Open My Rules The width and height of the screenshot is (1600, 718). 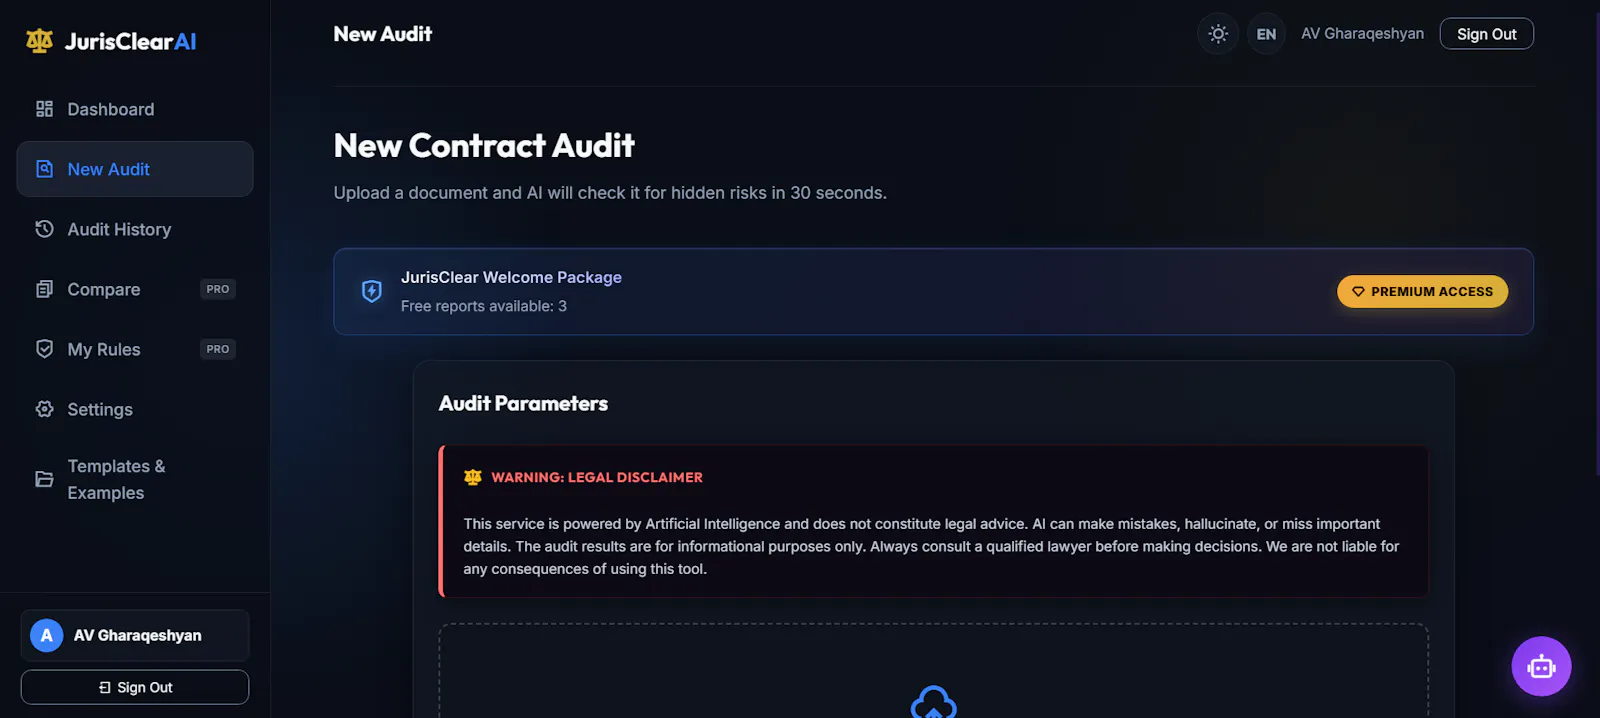(135, 349)
